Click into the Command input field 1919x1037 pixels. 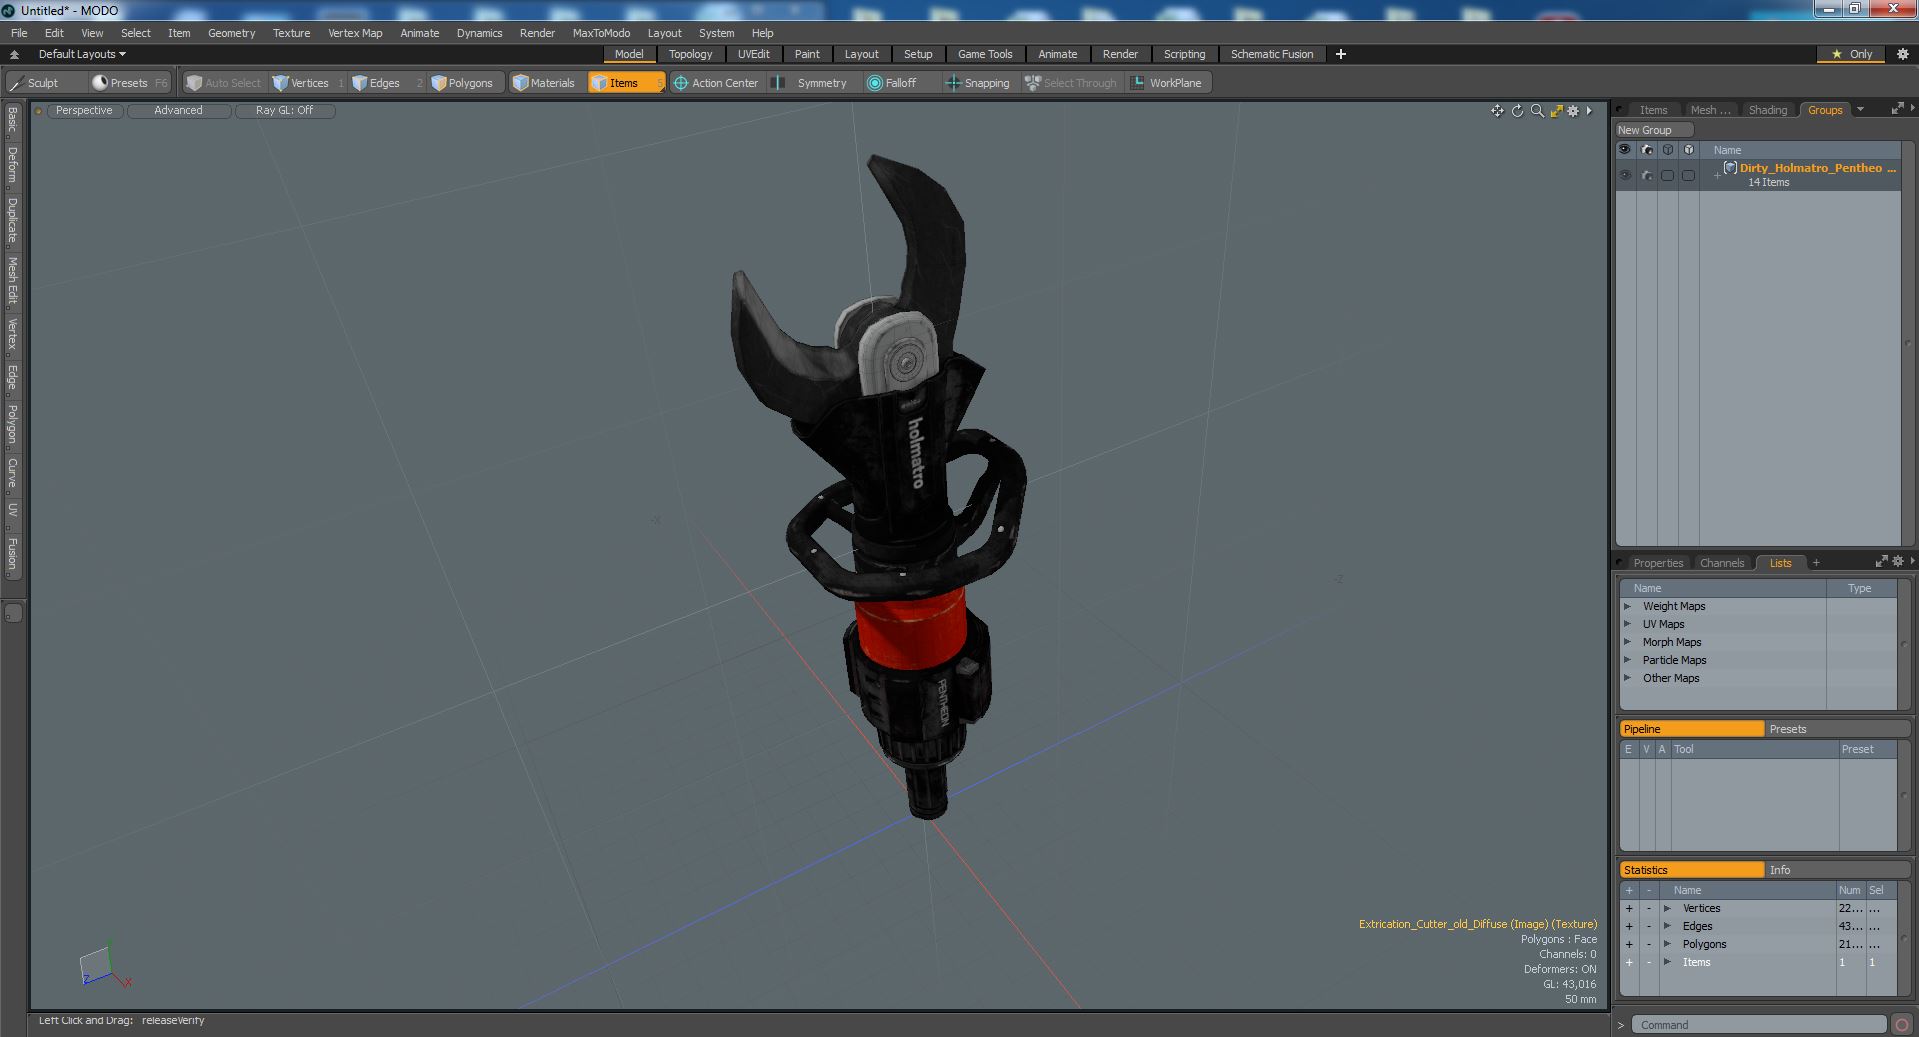point(1759,1025)
